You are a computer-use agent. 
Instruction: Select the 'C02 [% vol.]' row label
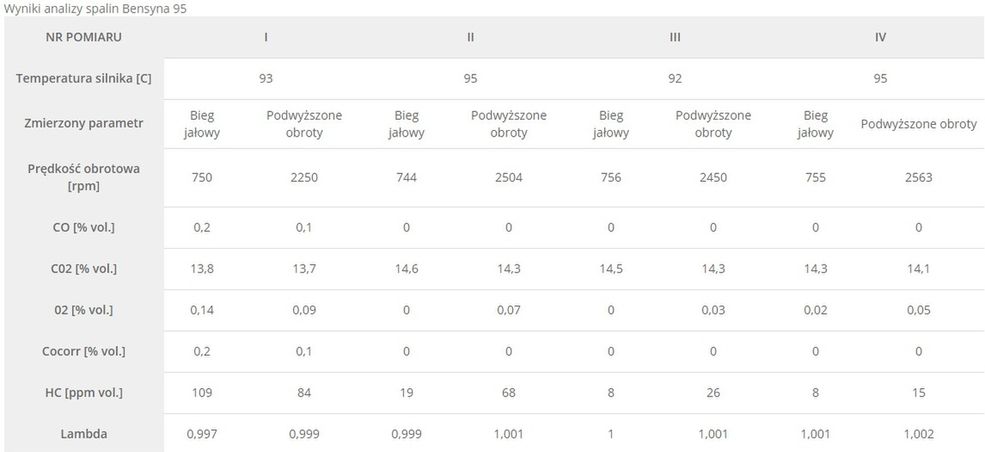point(84,269)
